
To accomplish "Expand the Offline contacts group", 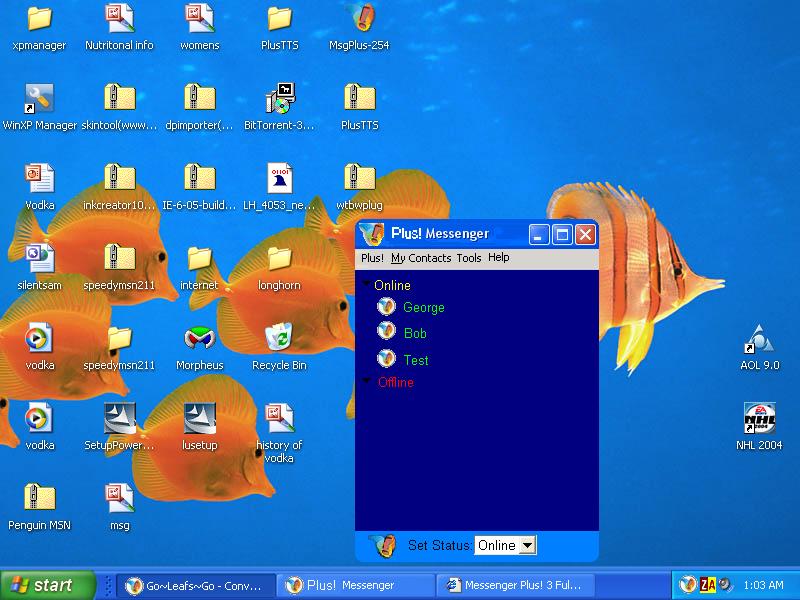I will [x=366, y=381].
